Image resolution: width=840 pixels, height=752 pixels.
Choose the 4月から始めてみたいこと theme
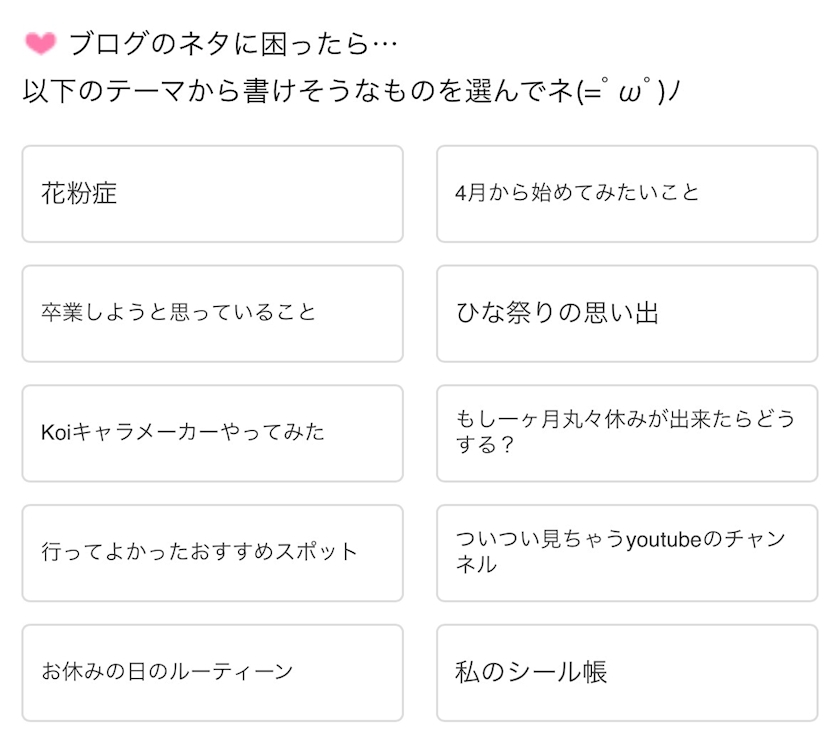click(x=627, y=194)
